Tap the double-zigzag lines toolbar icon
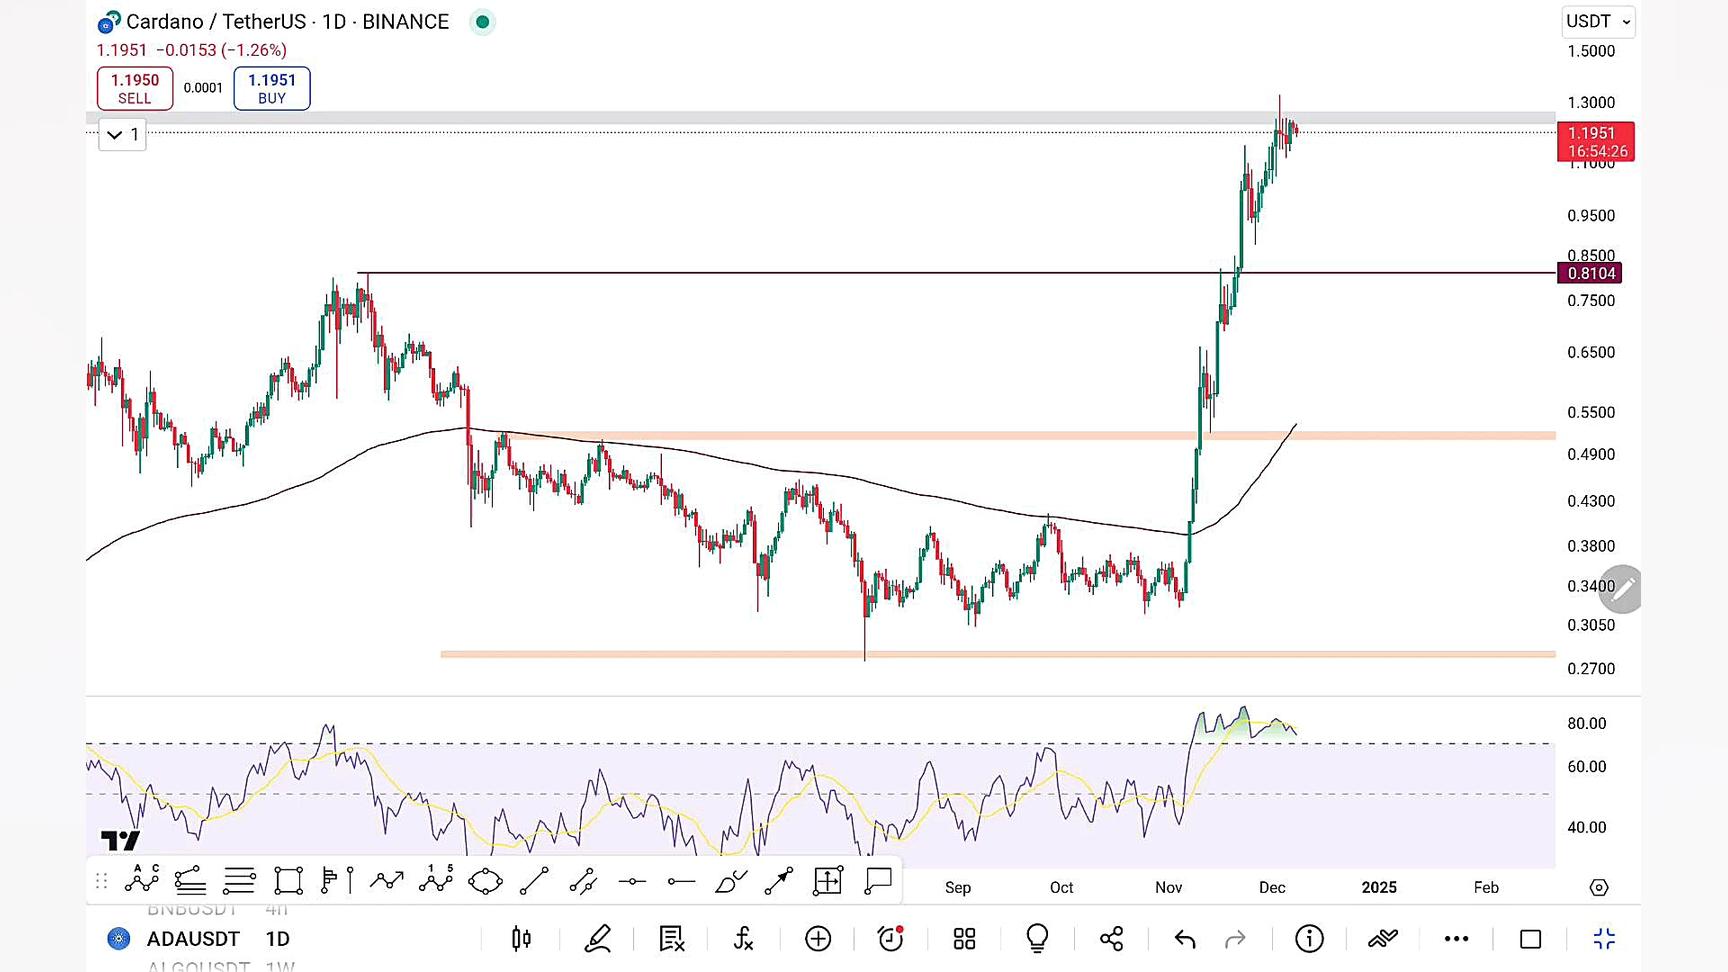 point(1383,939)
